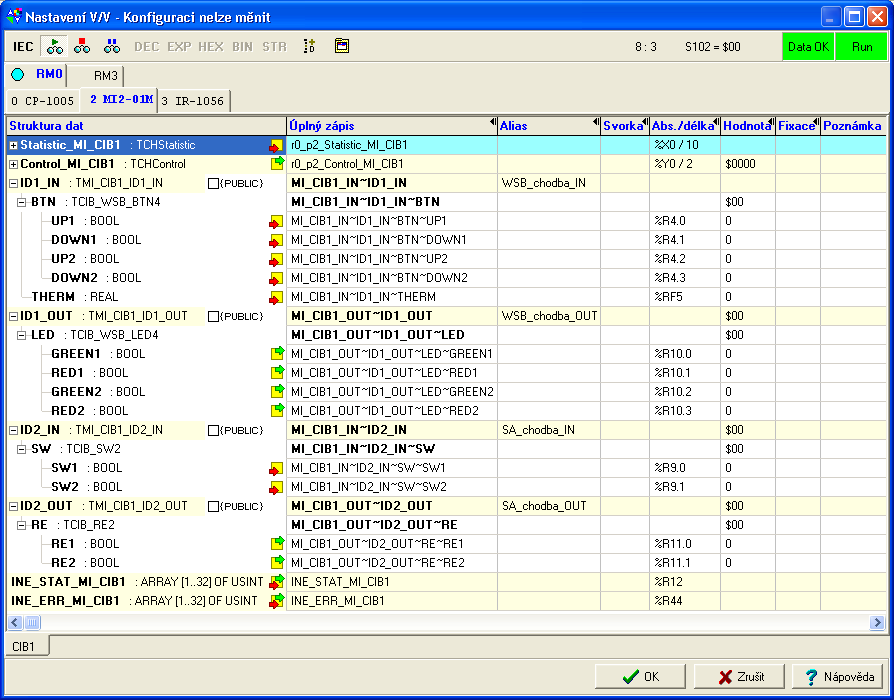
Task: Confirm with the OK button
Action: 642,677
